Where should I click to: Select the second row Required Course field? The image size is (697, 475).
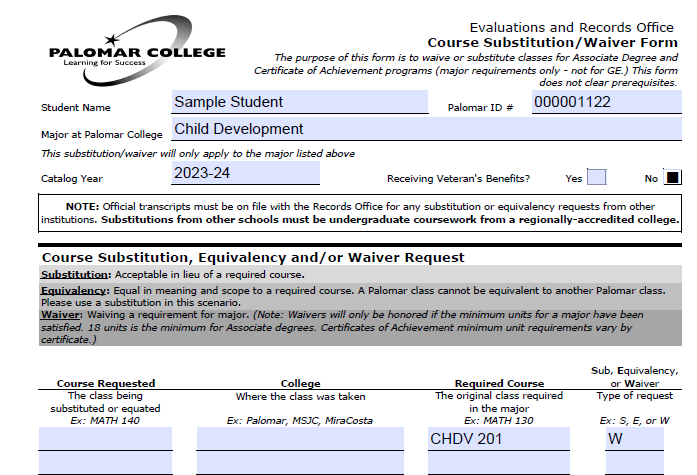[497, 464]
